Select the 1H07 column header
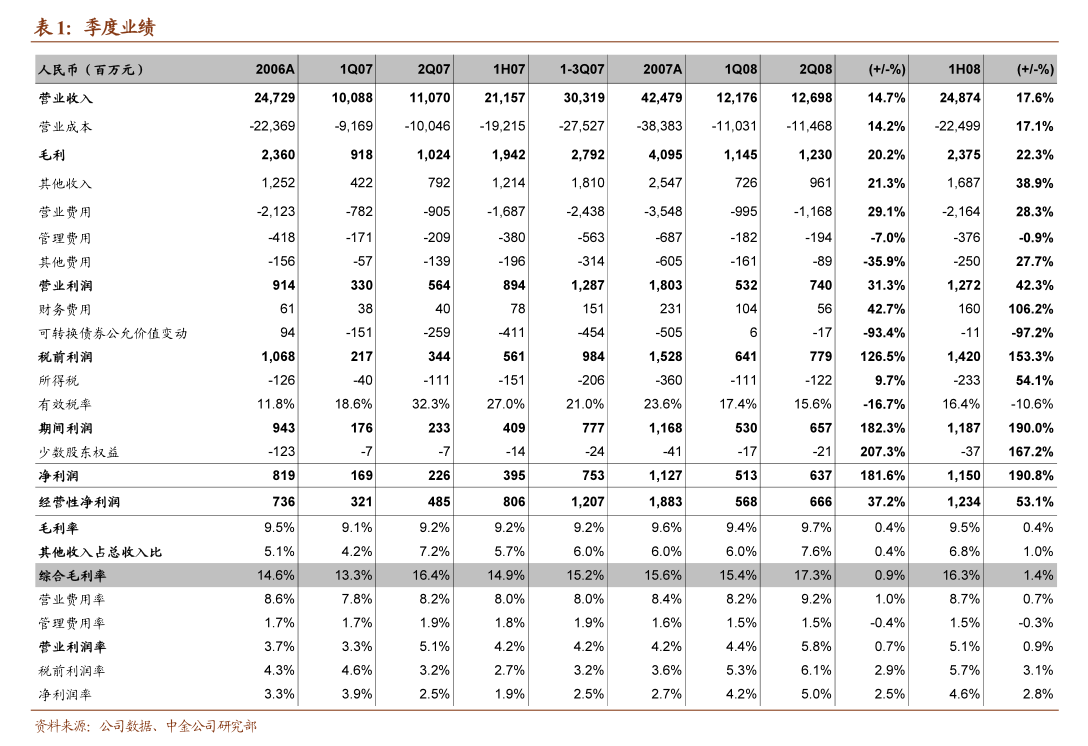 508,70
